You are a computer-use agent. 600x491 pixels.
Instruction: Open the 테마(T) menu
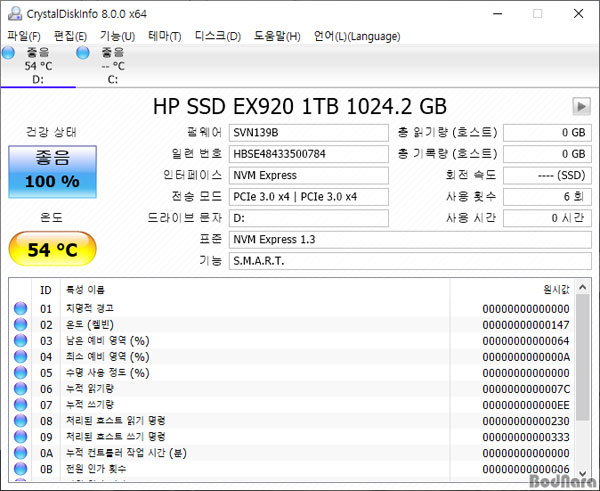[x=165, y=36]
